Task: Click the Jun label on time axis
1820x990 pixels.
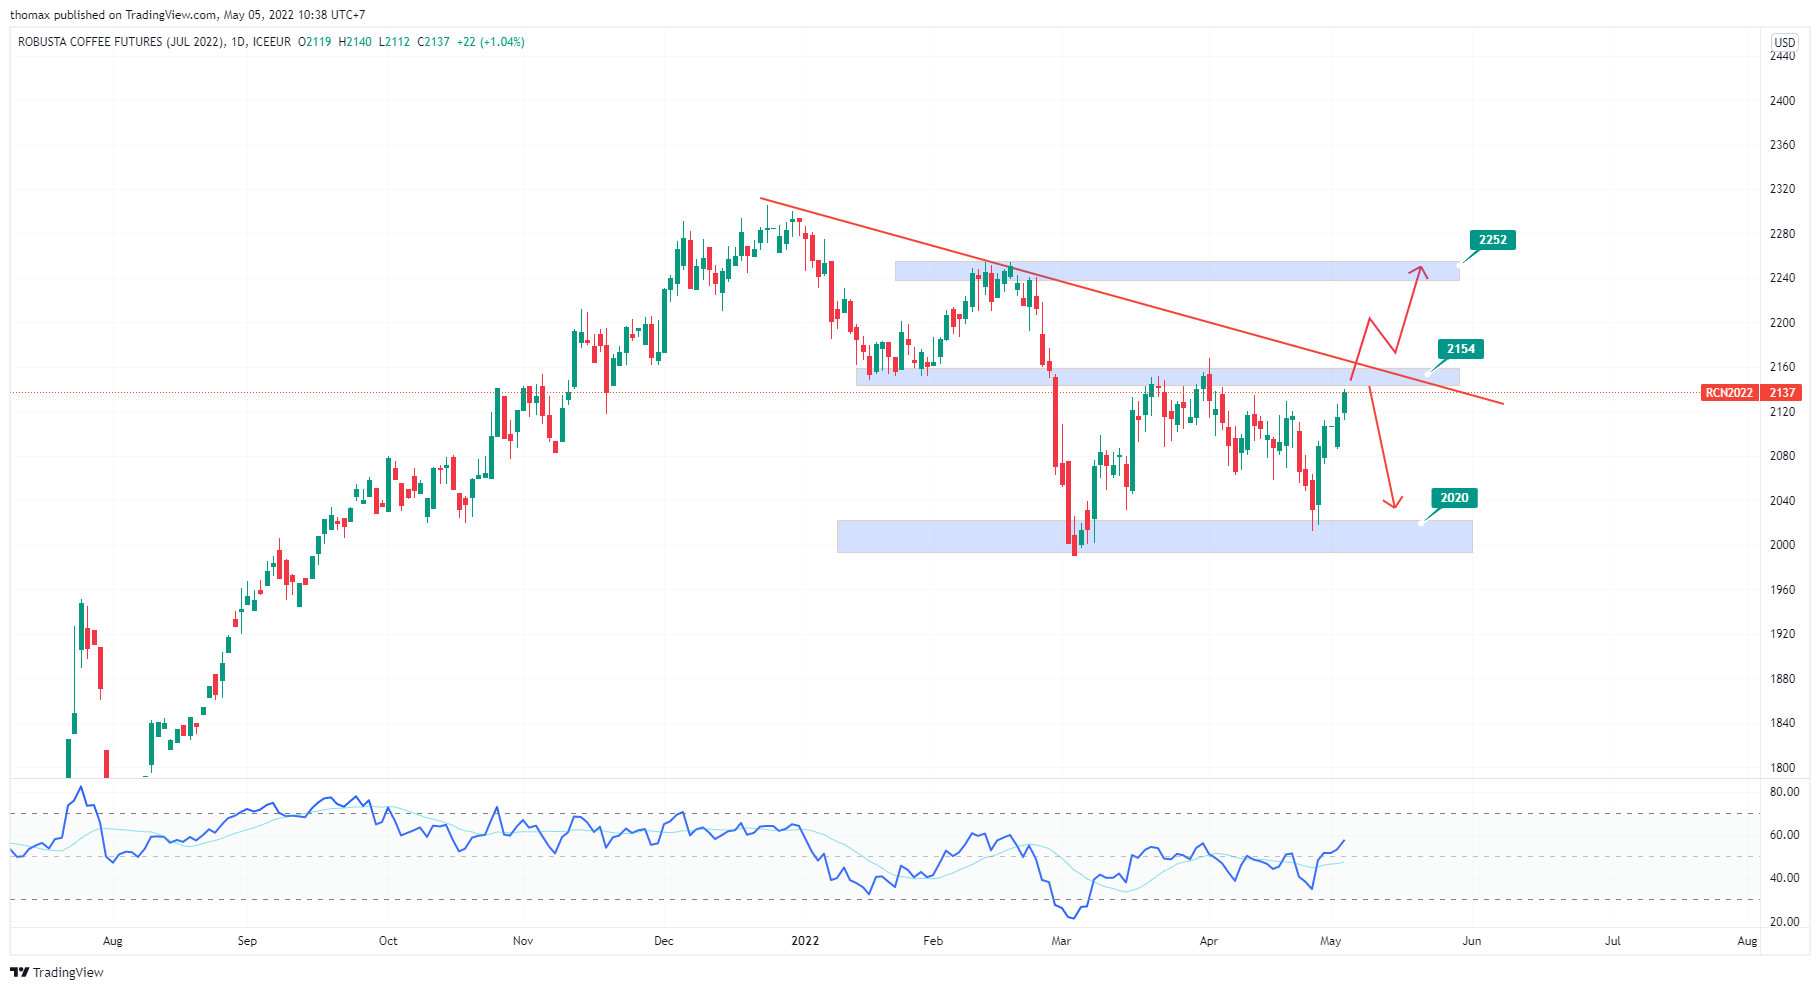Action: (1471, 941)
